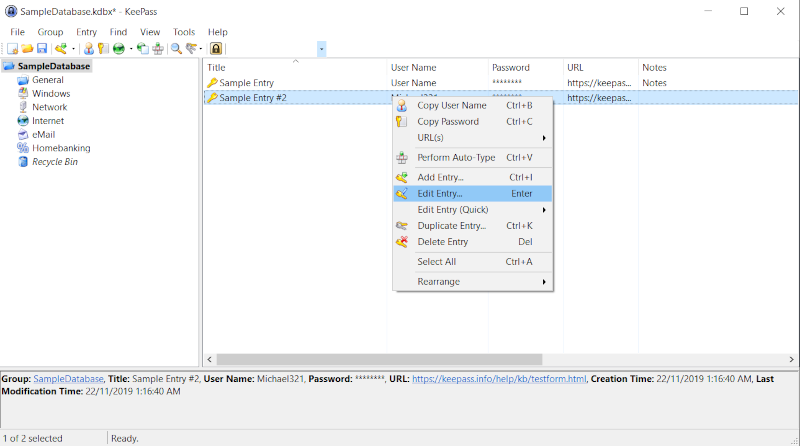Open the Tools menu
Screen dimensions: 800x446
[184, 32]
